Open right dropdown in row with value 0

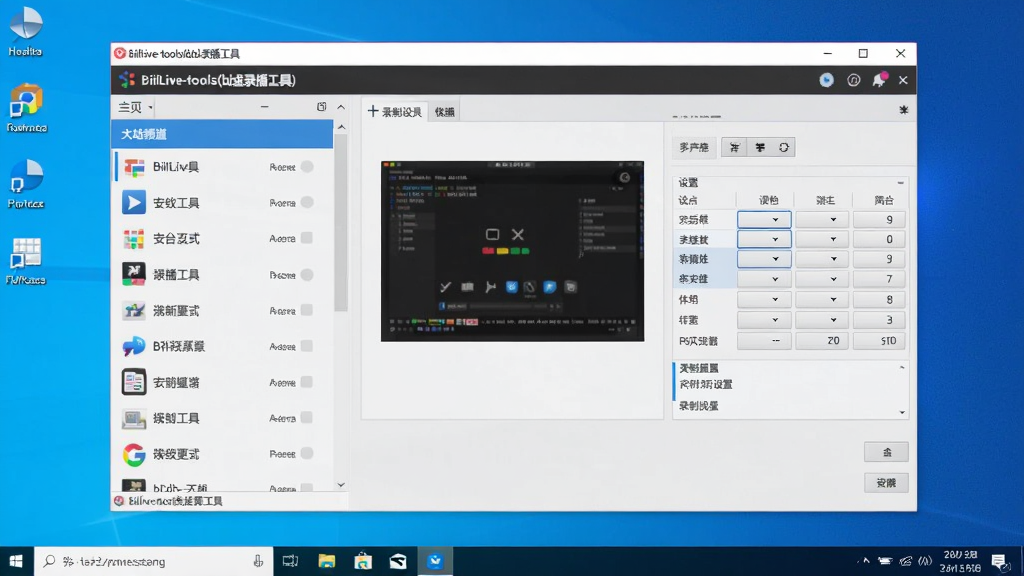point(822,239)
